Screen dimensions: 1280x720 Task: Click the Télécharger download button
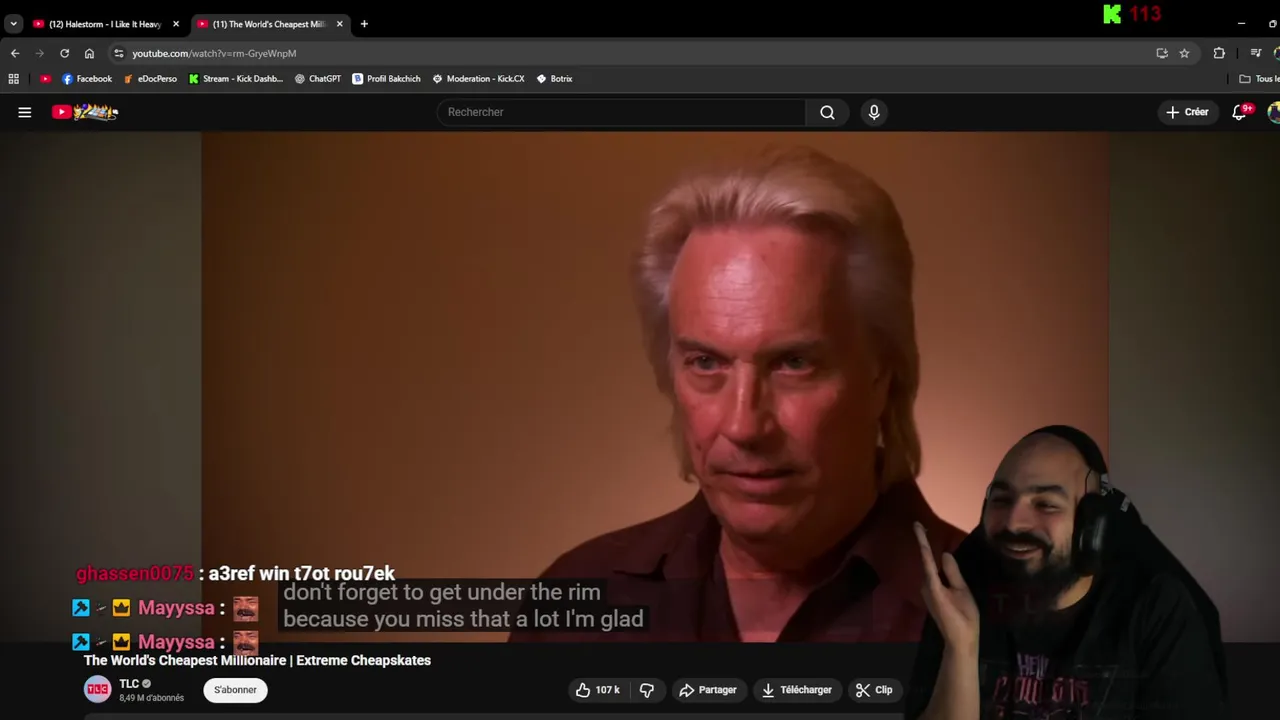coord(797,690)
